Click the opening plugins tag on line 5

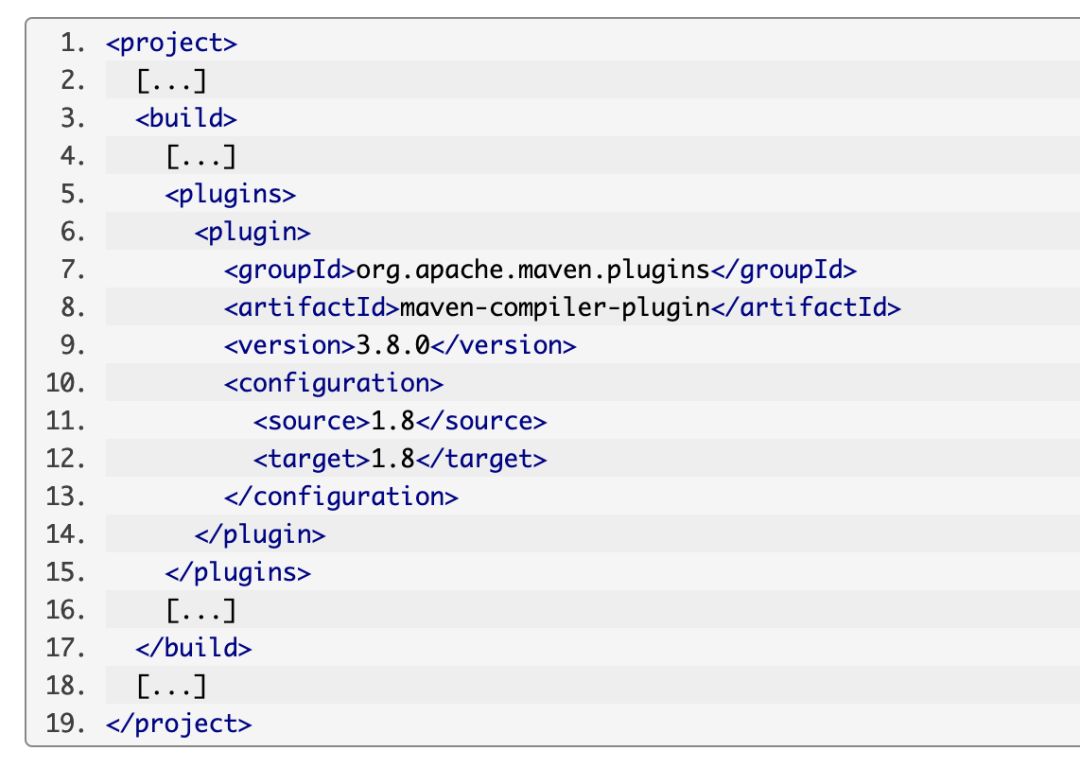(x=230, y=194)
